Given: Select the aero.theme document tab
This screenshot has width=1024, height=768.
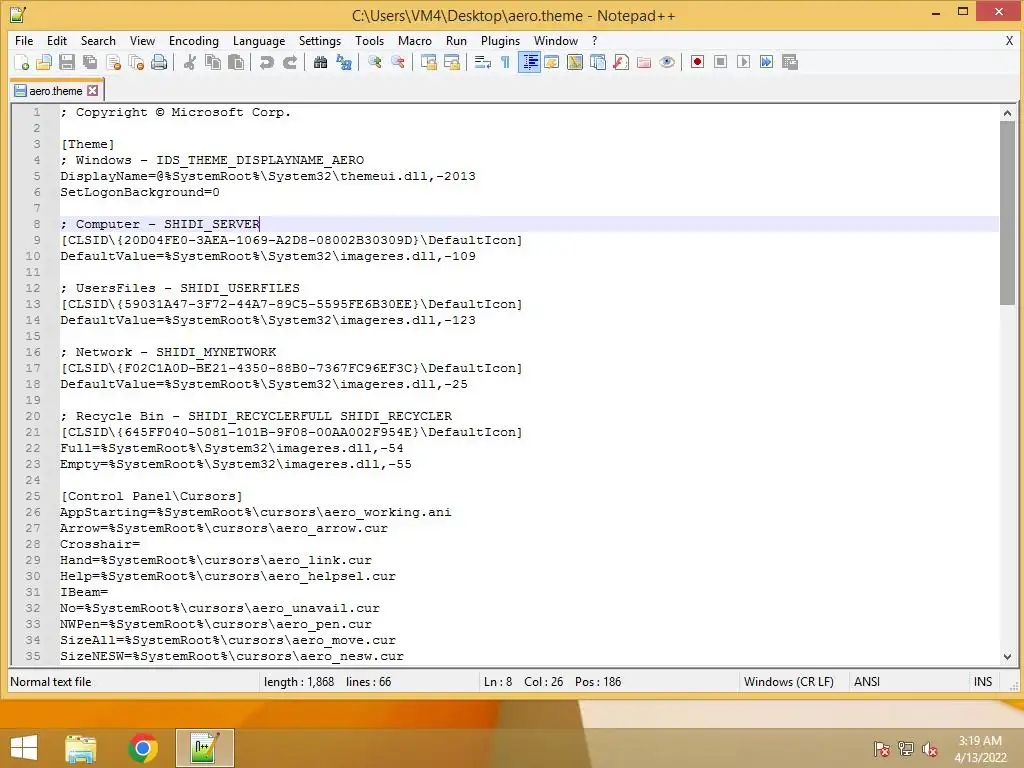Looking at the screenshot, I should 56,91.
